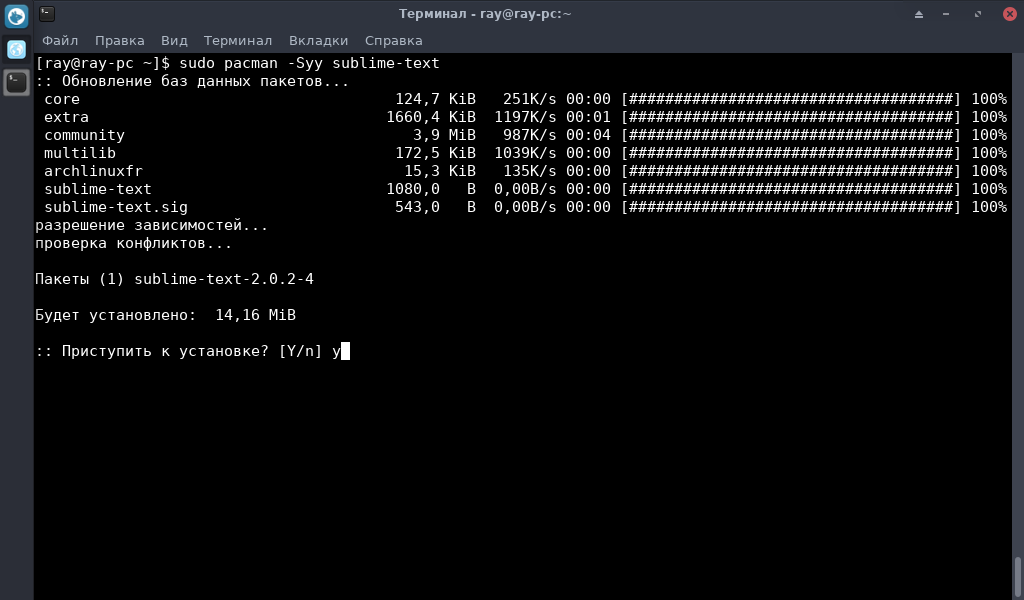The width and height of the screenshot is (1024, 600).
Task: Click the core repository progress bar
Action: coord(790,99)
